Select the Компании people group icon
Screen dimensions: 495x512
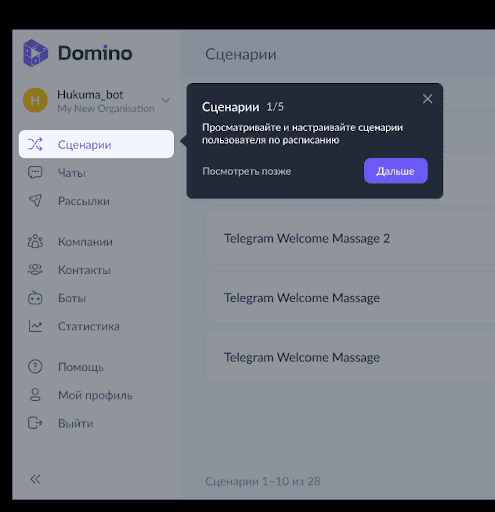(x=35, y=242)
